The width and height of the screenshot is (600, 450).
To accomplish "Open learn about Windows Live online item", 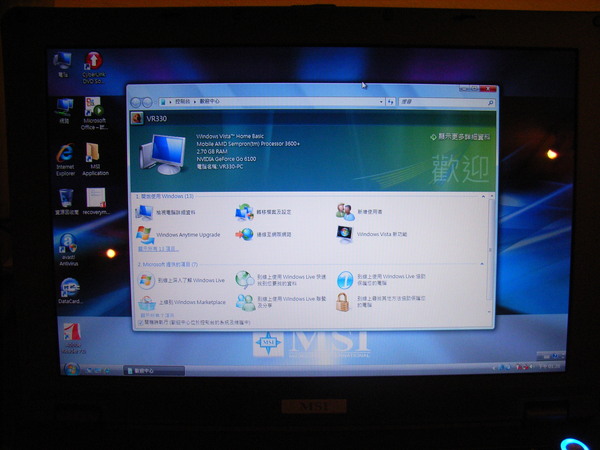I will 181,280.
